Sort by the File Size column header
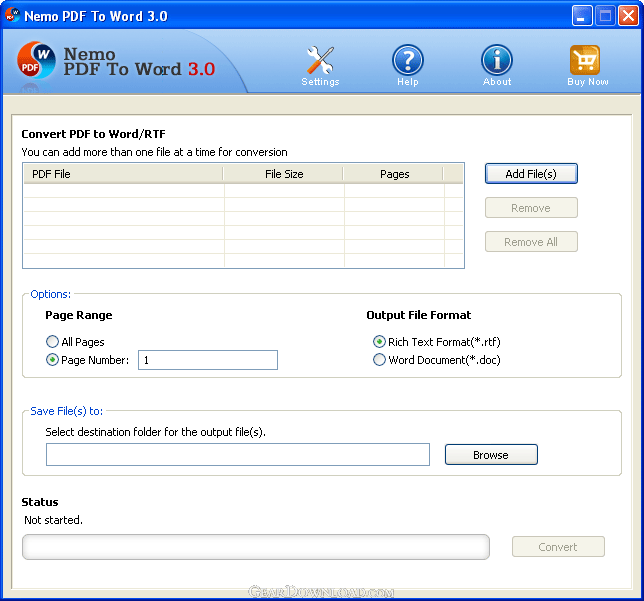Viewport: 644px width, 601px height. (x=284, y=174)
